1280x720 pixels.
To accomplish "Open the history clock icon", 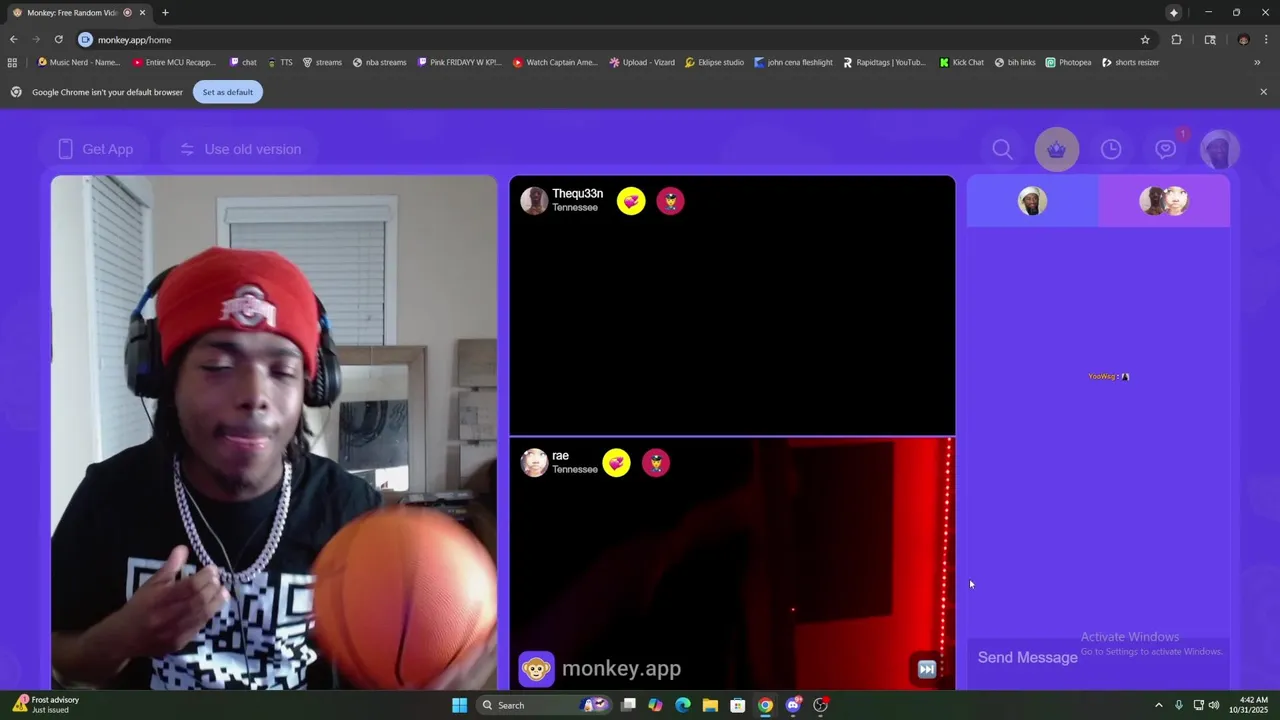I will [x=1111, y=149].
